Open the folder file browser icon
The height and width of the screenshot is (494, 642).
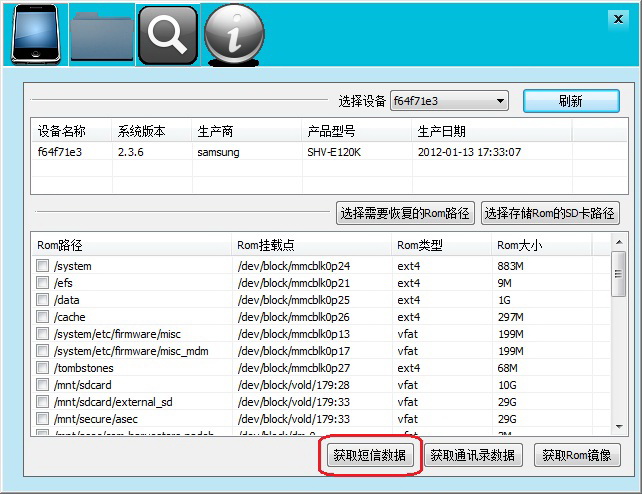[x=100, y=34]
